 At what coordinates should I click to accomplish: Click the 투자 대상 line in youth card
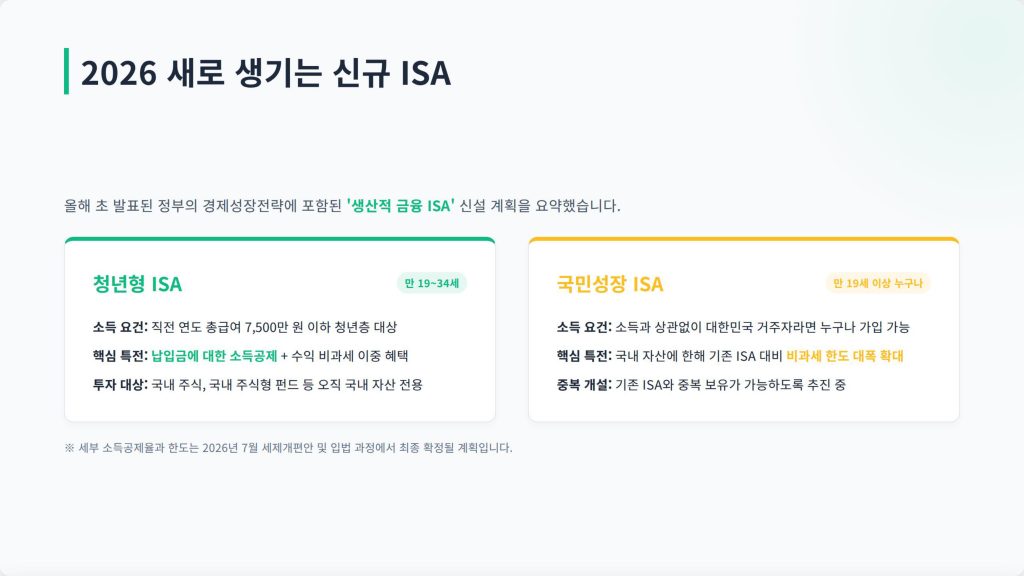[257, 385]
